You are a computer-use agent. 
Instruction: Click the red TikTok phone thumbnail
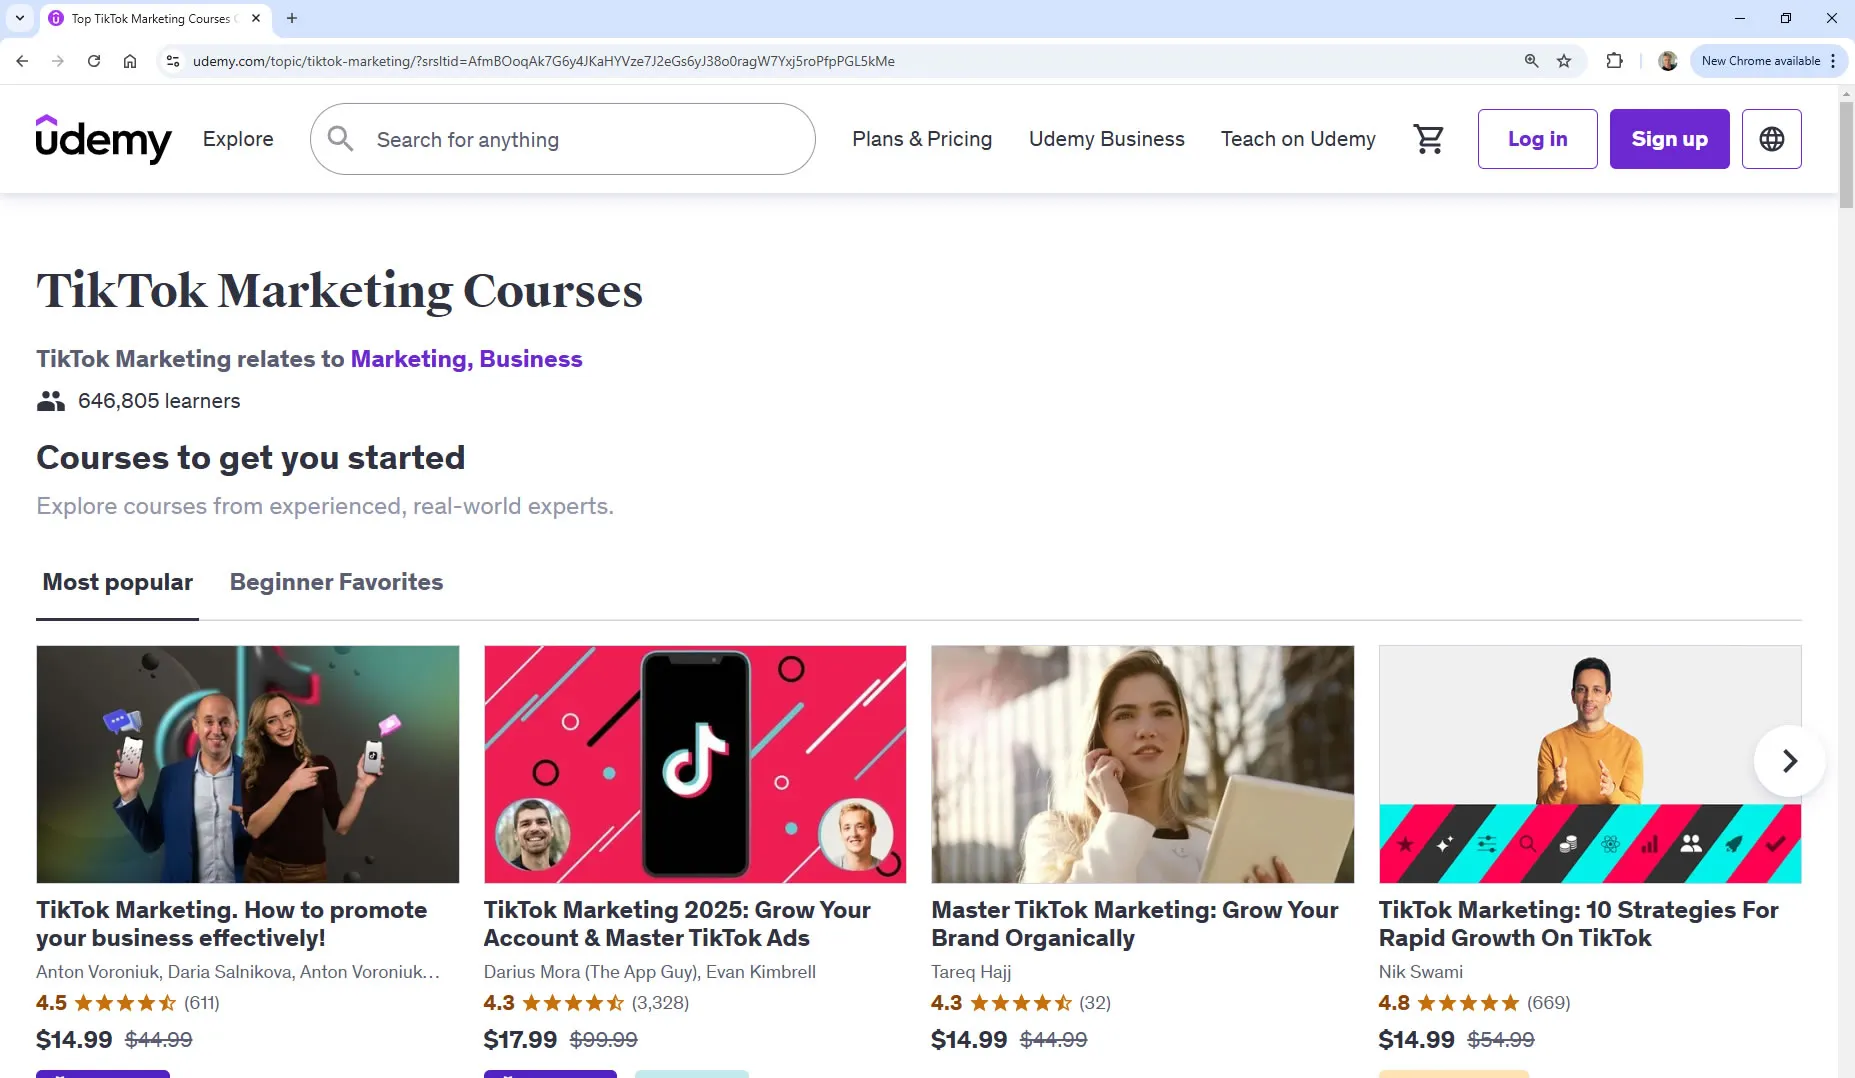[695, 764]
